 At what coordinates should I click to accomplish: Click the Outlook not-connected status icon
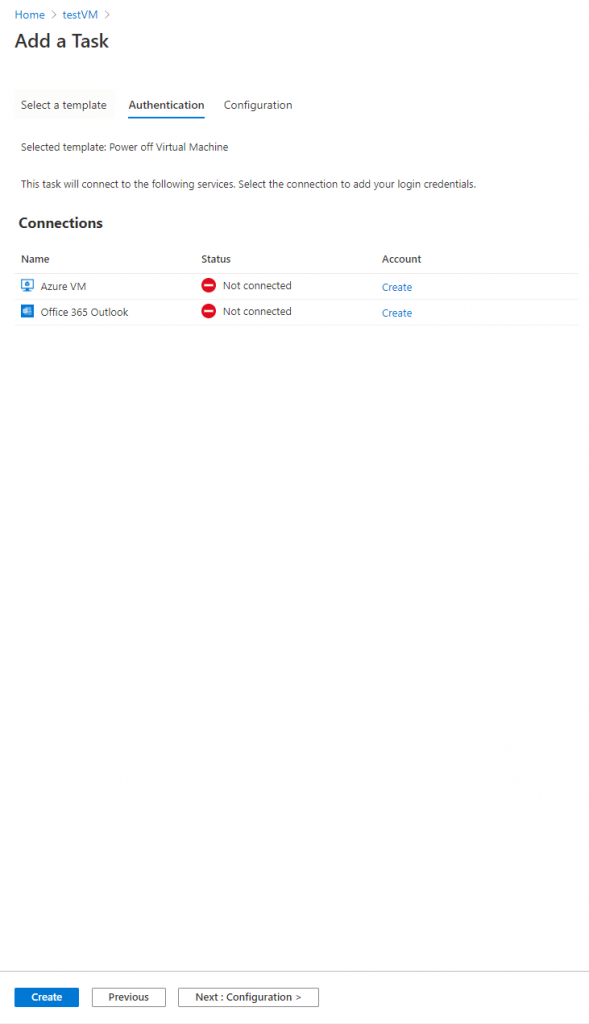click(208, 312)
